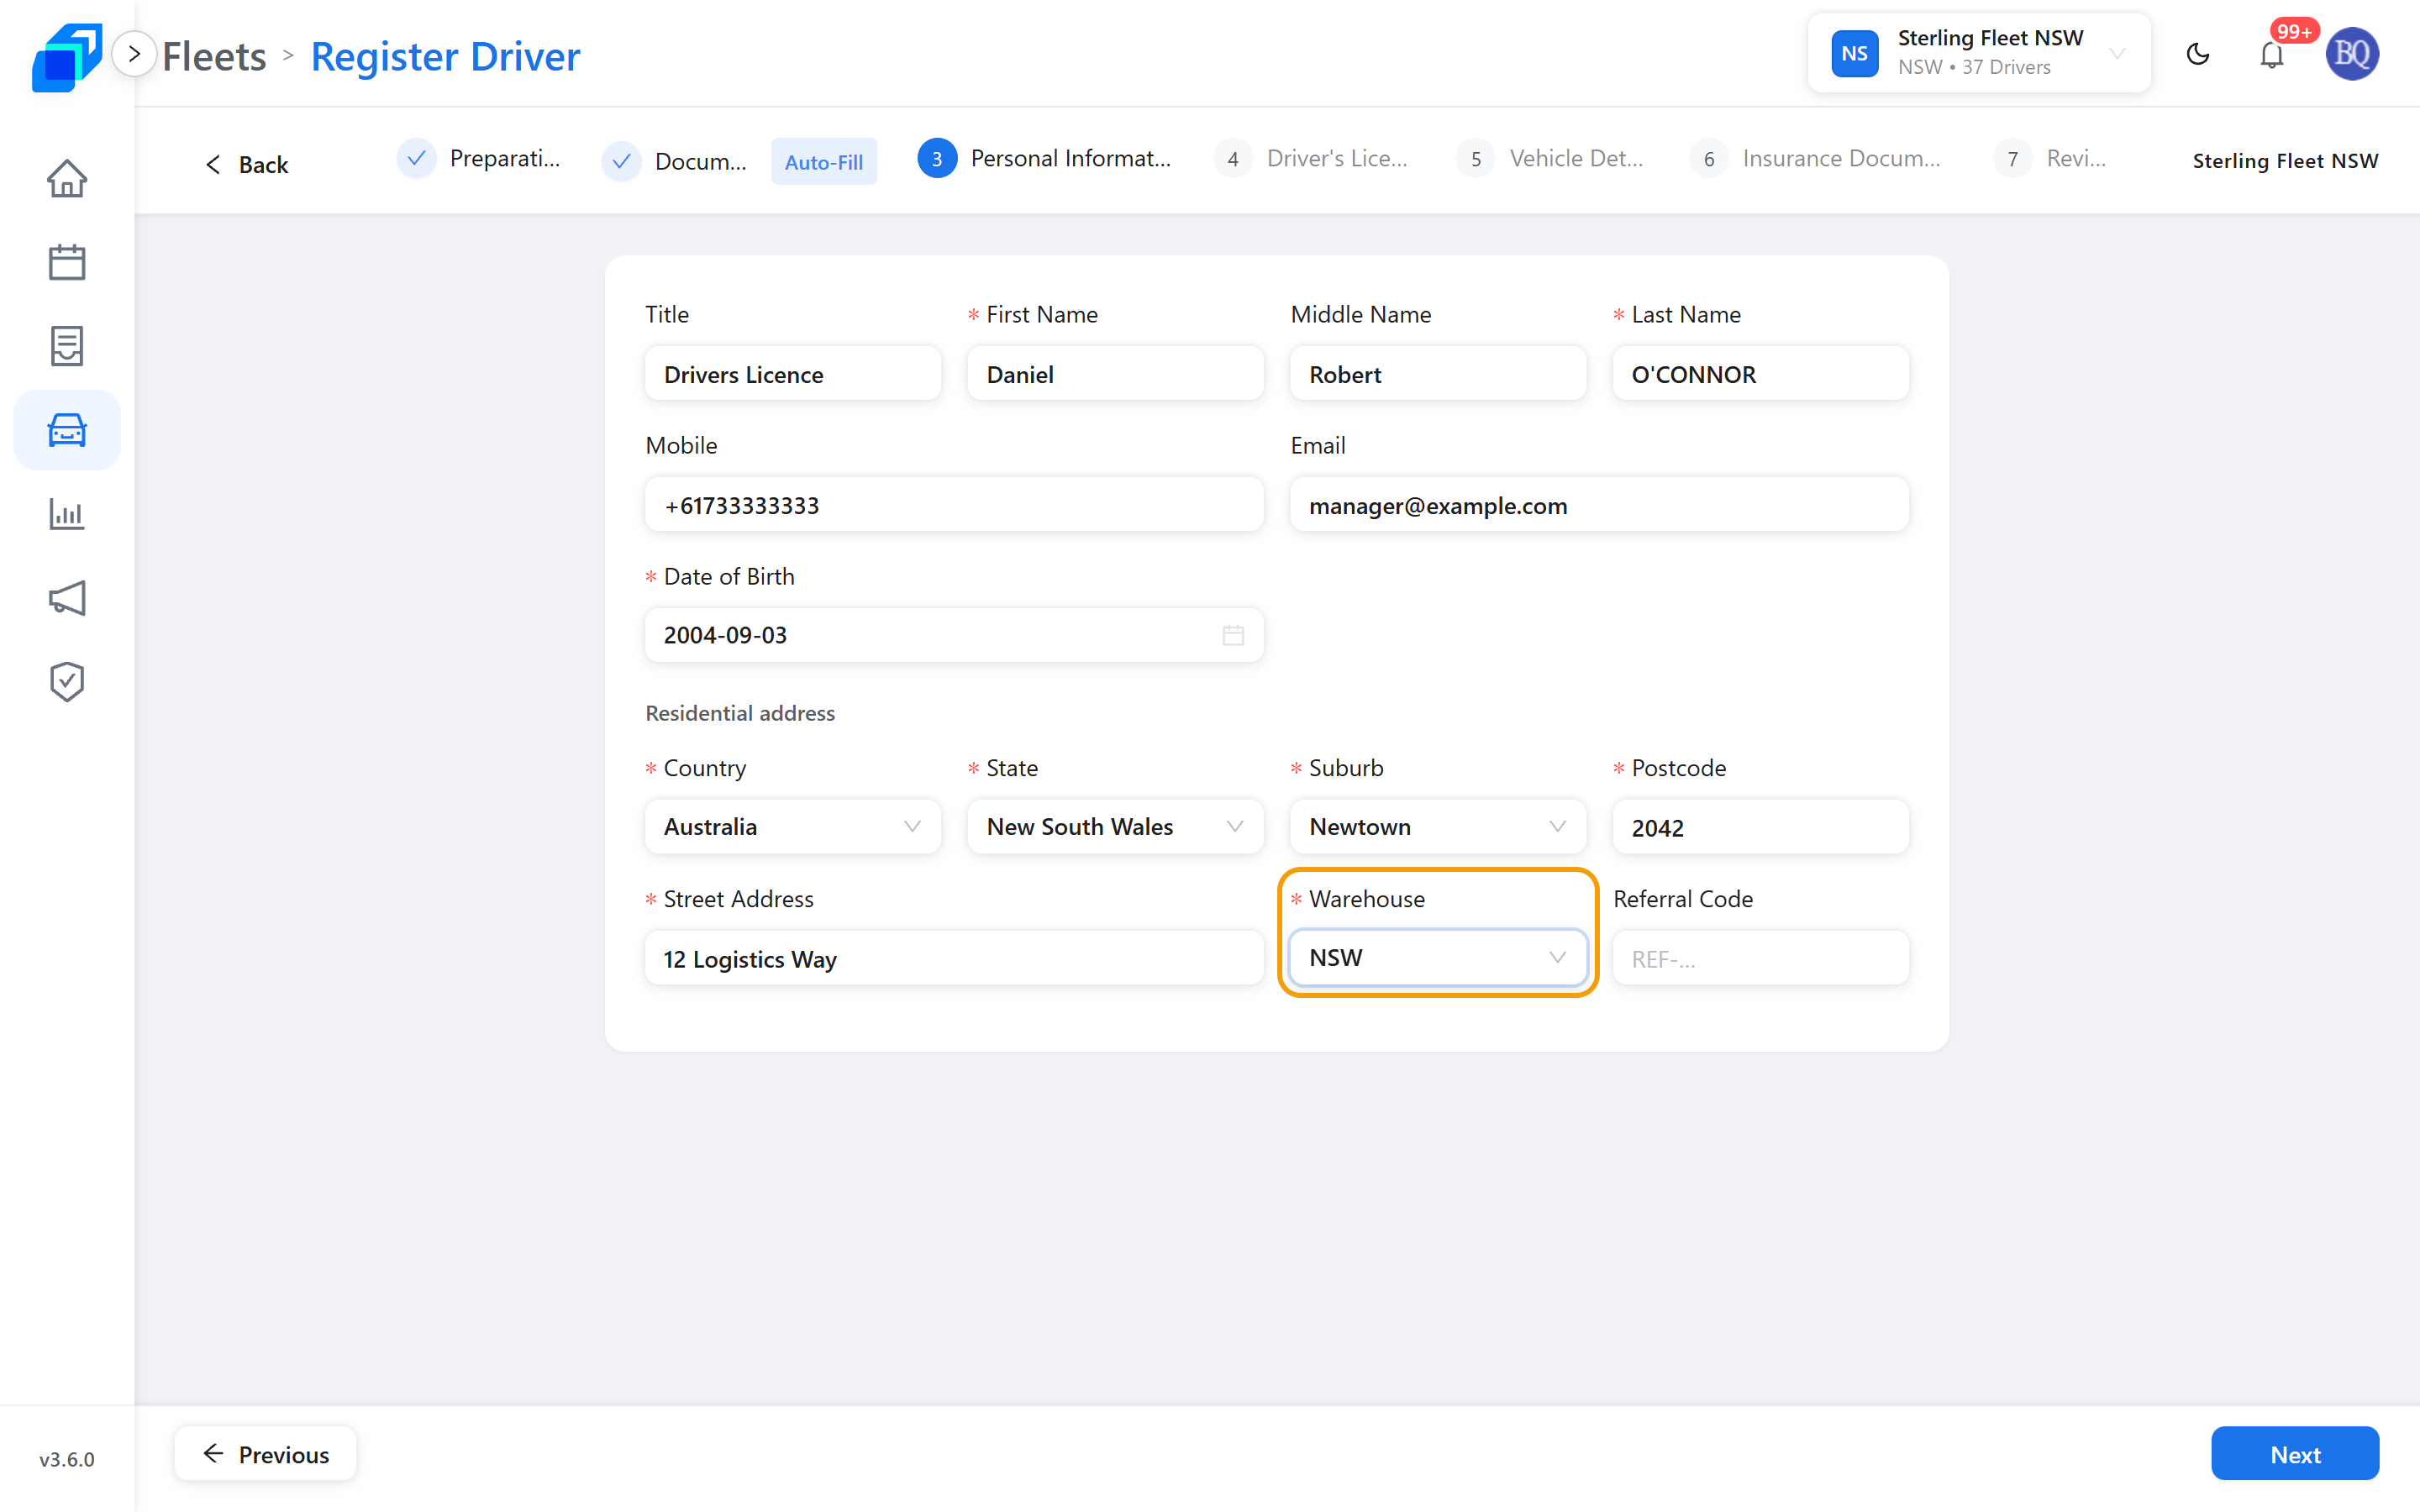Viewport: 2420px width, 1512px height.
Task: Click the NS fleet badge
Action: pyautogui.click(x=1855, y=54)
